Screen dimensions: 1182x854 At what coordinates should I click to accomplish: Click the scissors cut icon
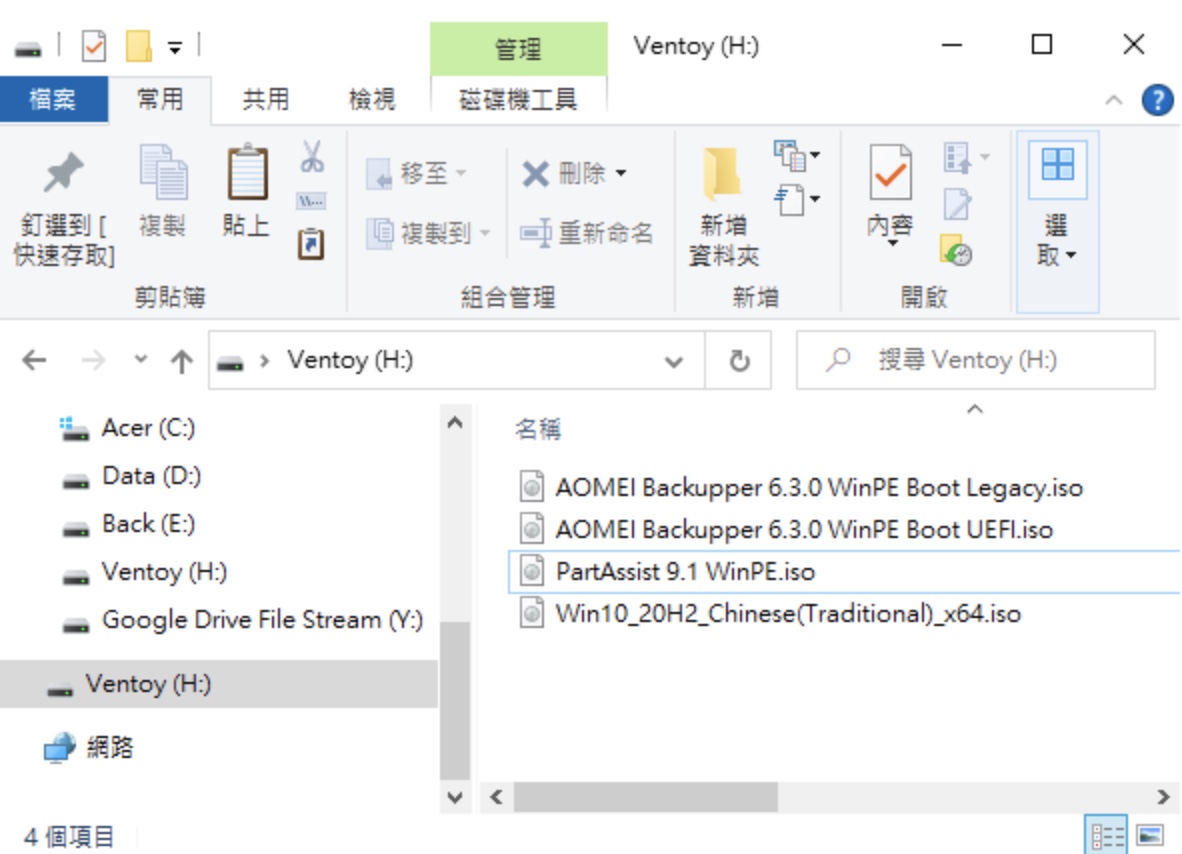(311, 156)
